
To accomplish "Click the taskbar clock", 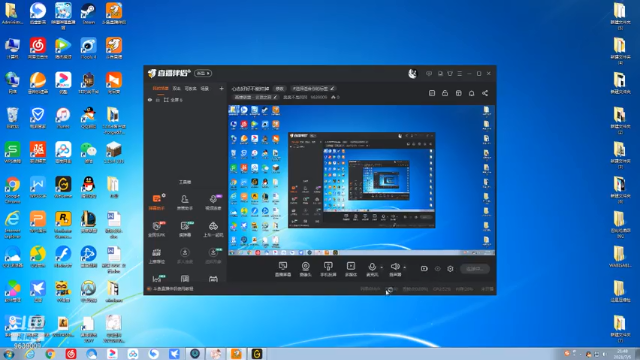I will pyautogui.click(x=622, y=354).
